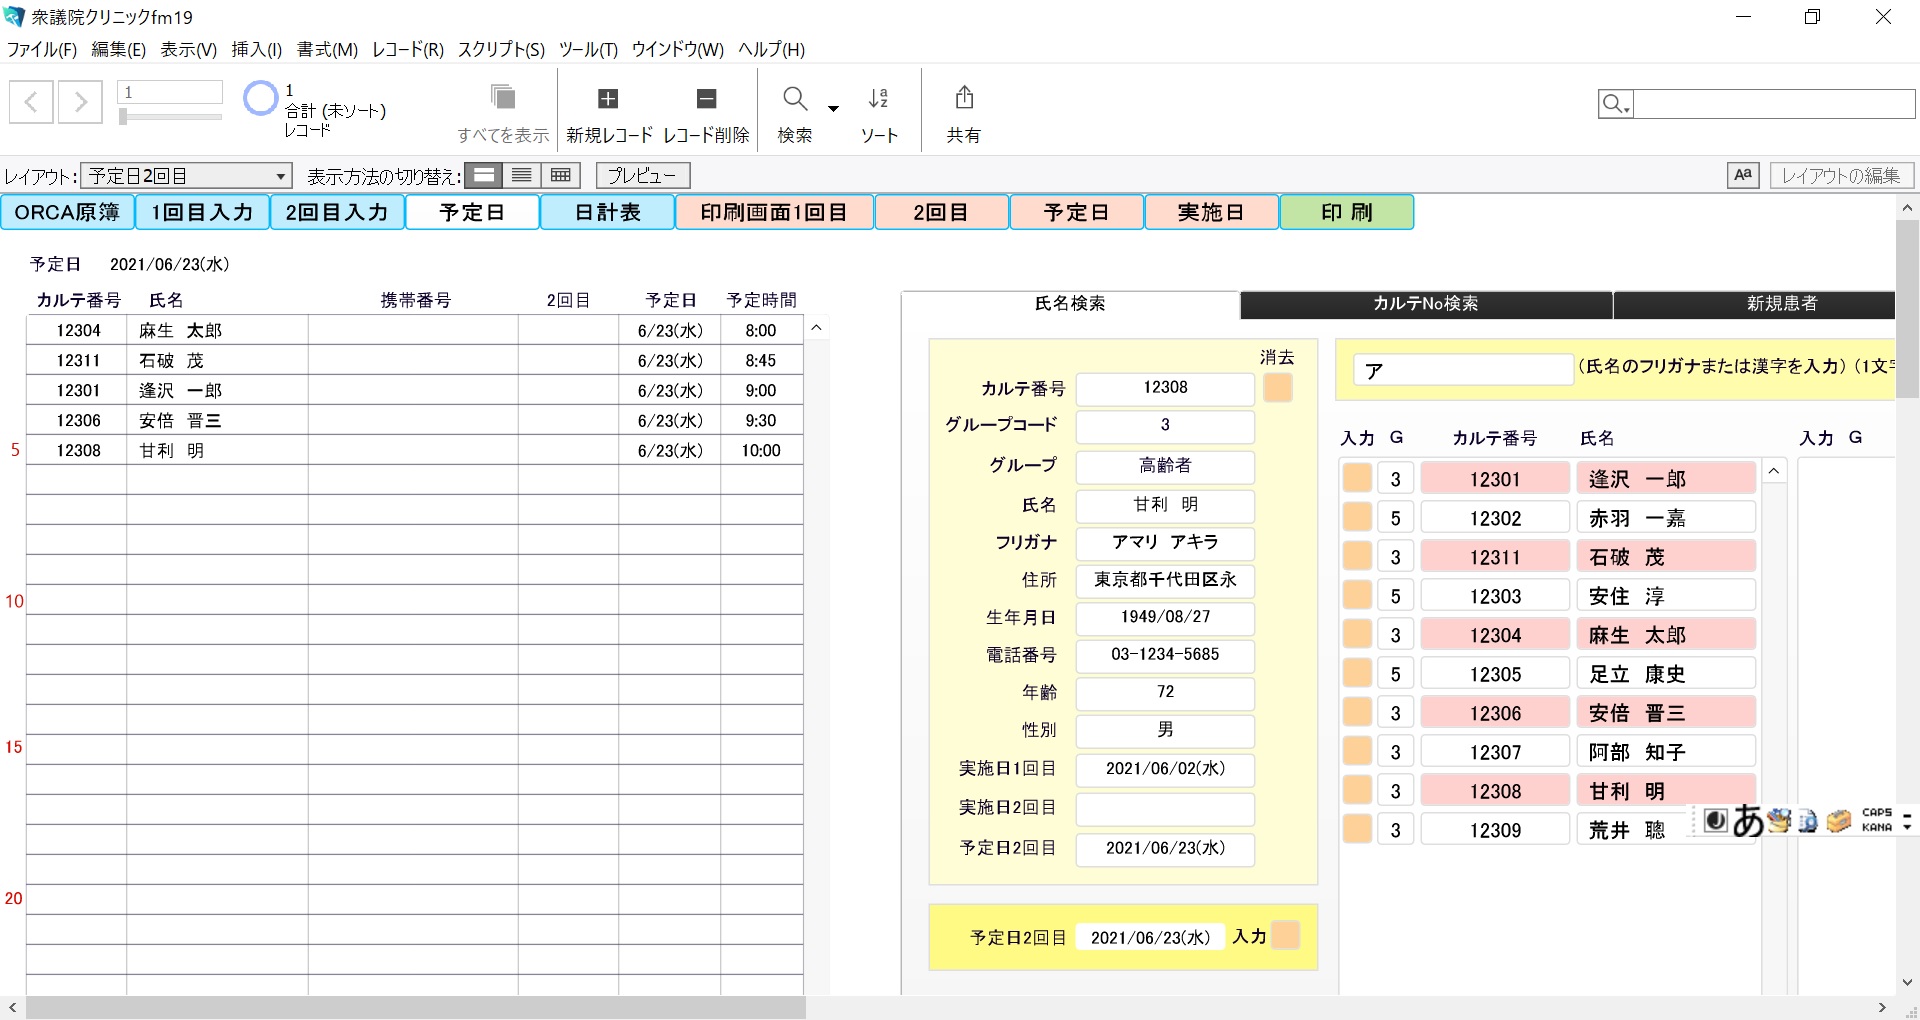Click orange input square for 12303 安住 淳
This screenshot has height=1020, width=1920.
pyautogui.click(x=1357, y=595)
